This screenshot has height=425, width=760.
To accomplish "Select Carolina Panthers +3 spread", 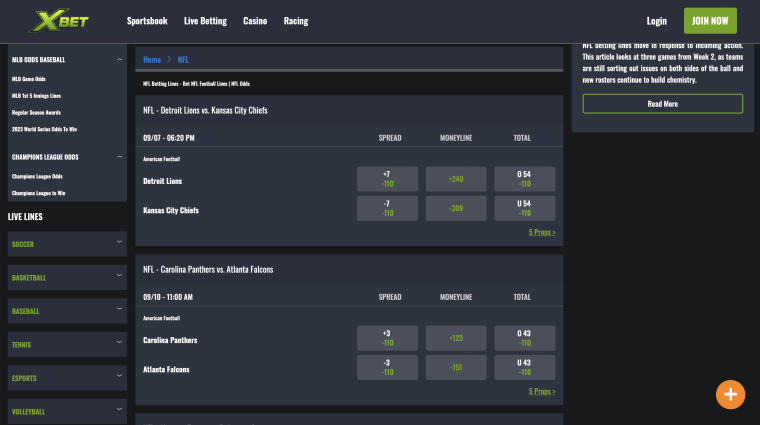I will (x=387, y=338).
